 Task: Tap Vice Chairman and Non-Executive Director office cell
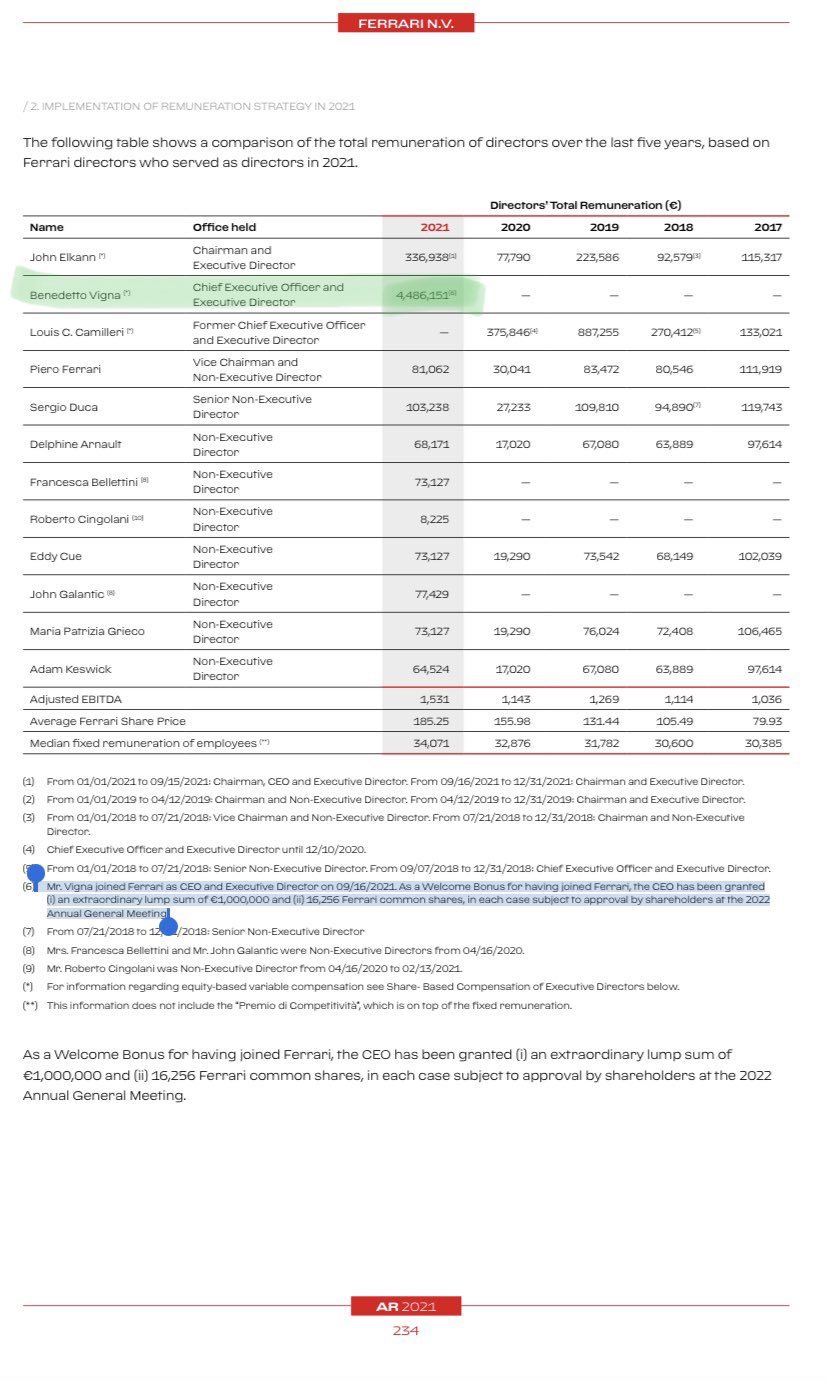tap(257, 369)
